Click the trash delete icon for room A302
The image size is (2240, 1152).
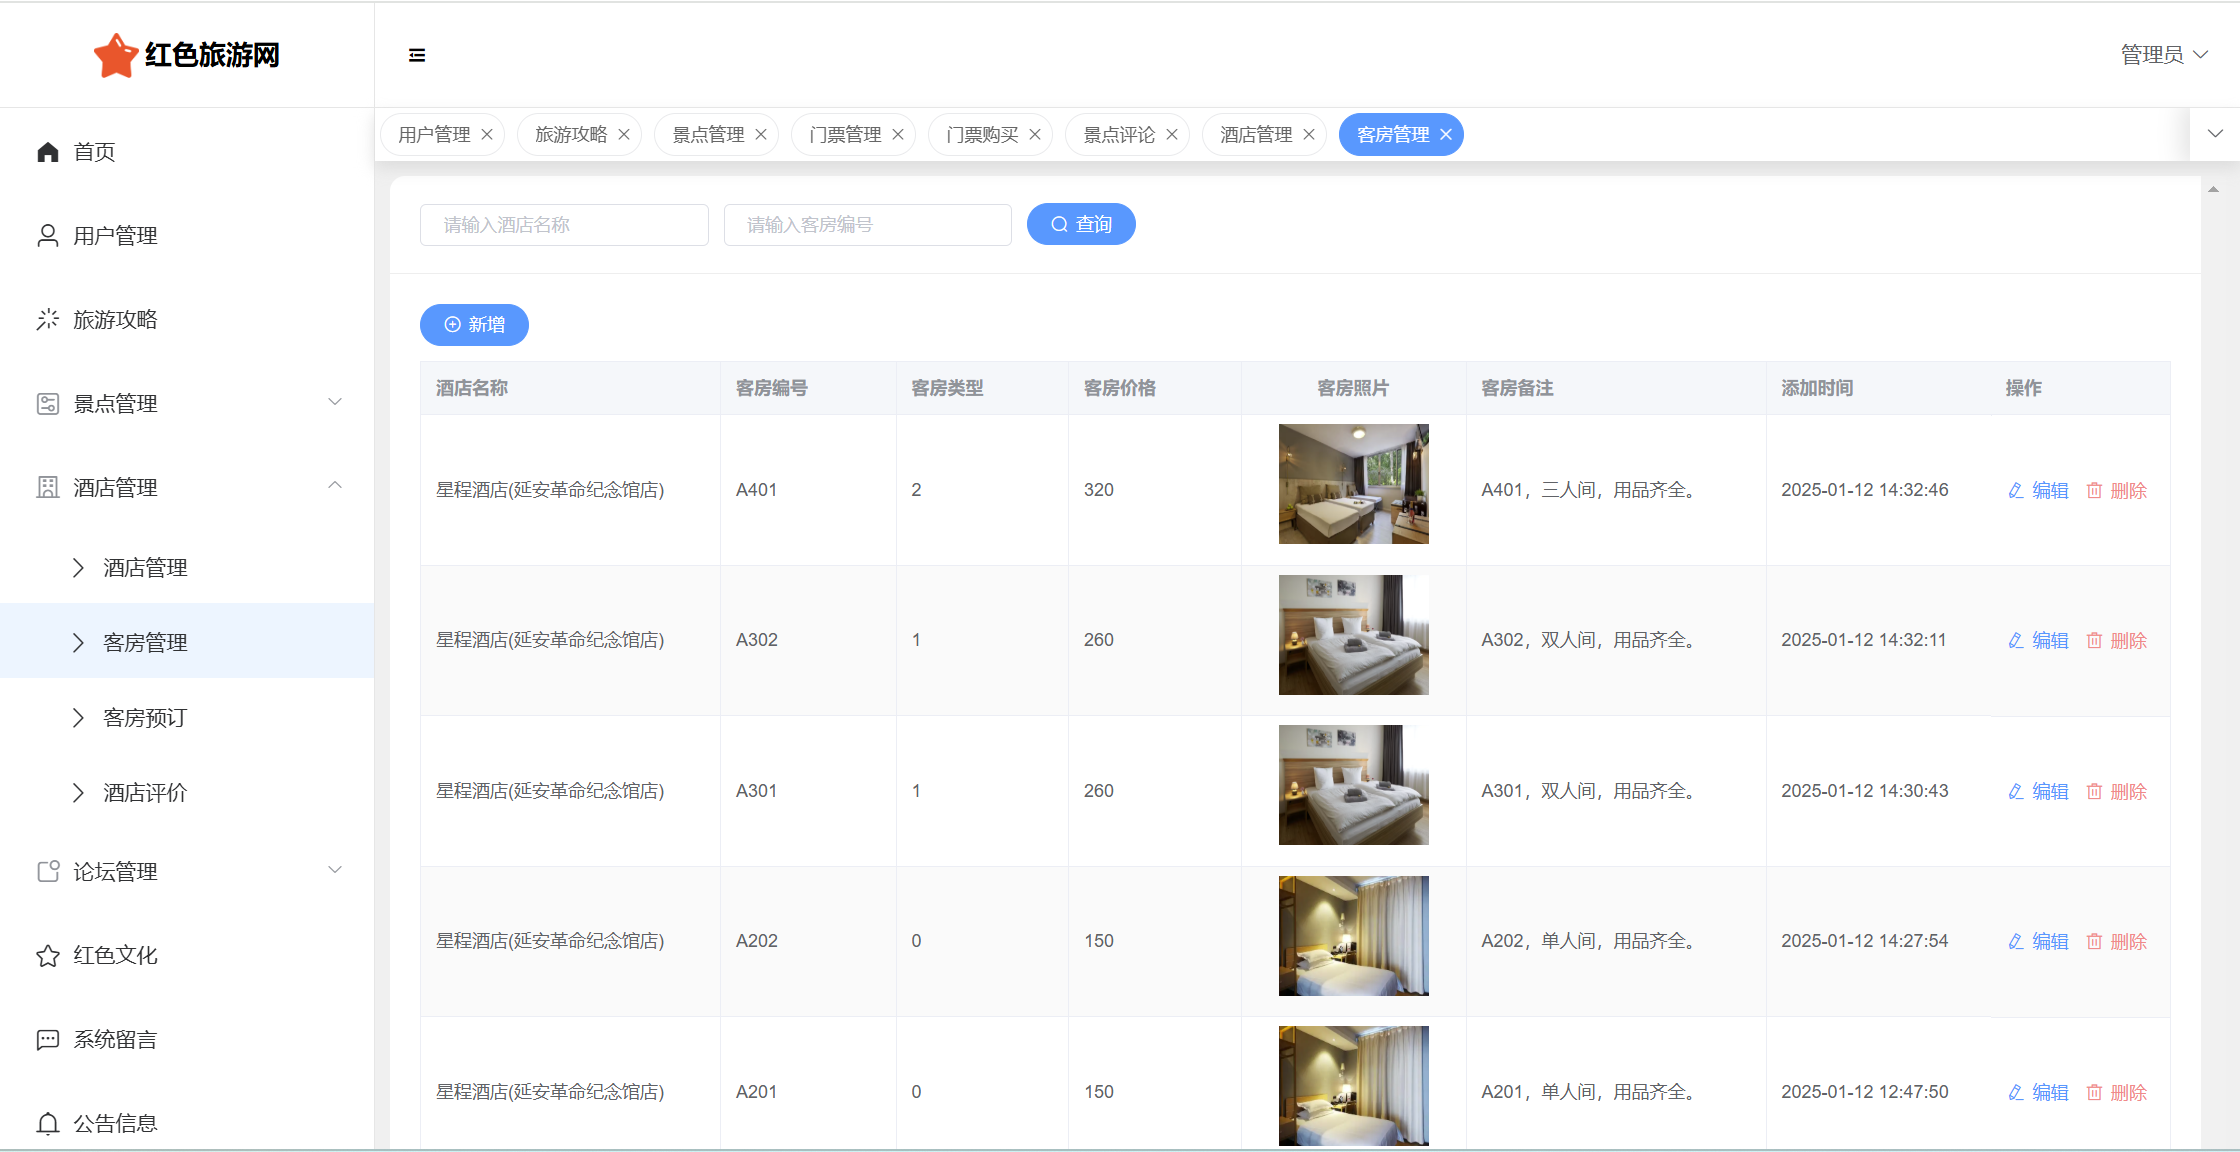tap(2094, 641)
